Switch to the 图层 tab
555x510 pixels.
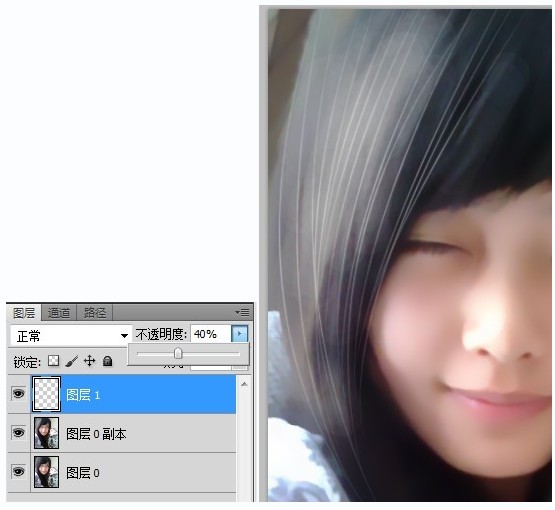(x=24, y=313)
